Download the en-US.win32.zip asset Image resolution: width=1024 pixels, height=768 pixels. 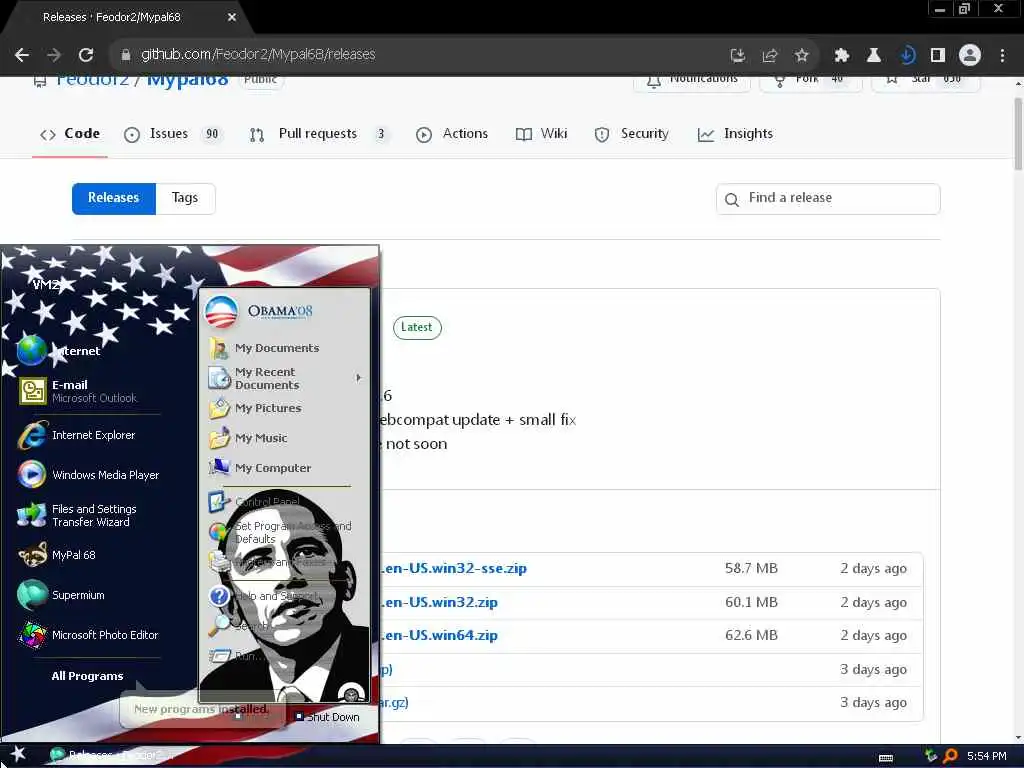click(440, 602)
